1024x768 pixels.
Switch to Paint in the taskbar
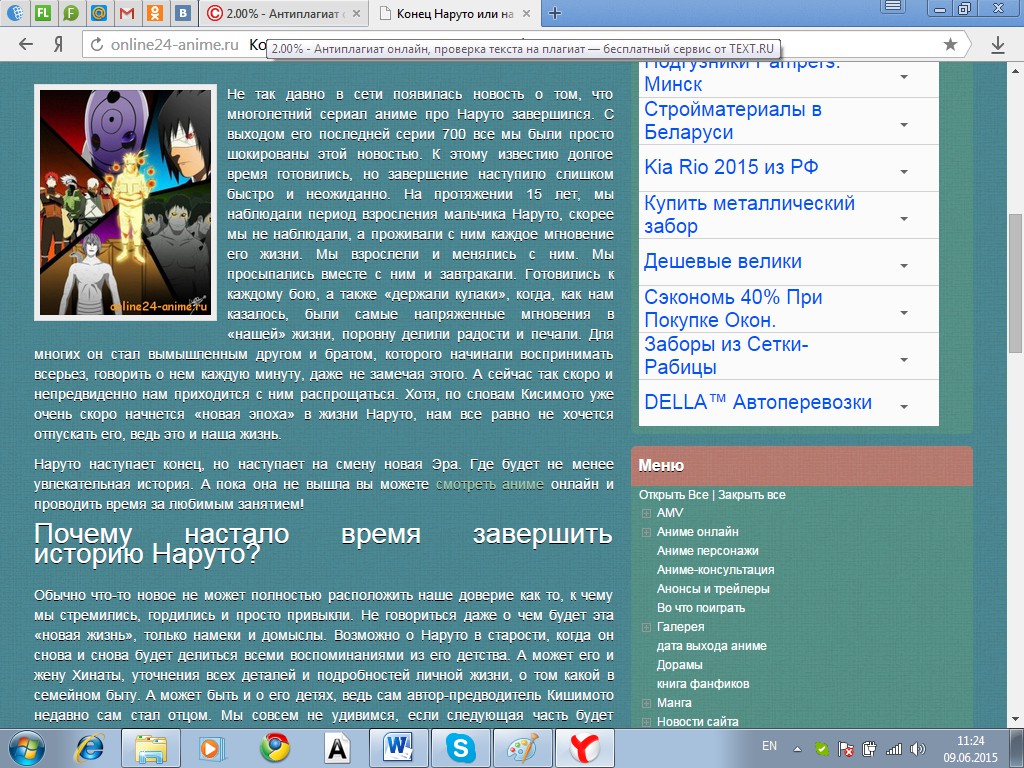[x=522, y=748]
